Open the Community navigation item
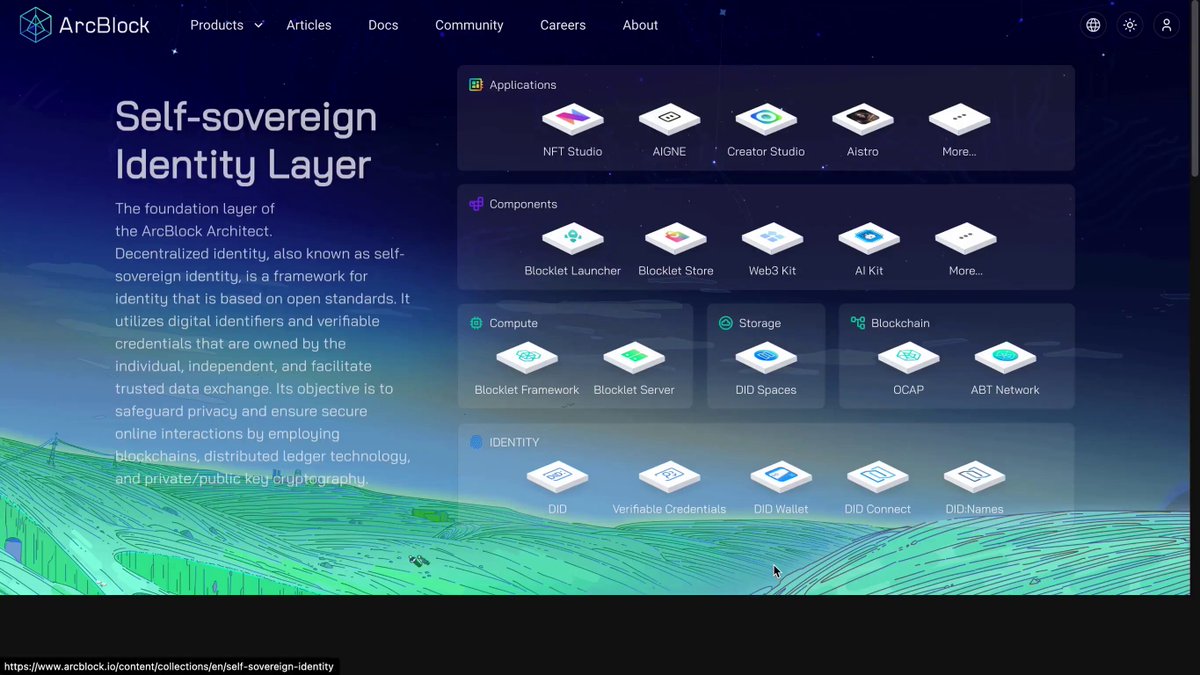Image resolution: width=1200 pixels, height=675 pixels. (x=469, y=25)
